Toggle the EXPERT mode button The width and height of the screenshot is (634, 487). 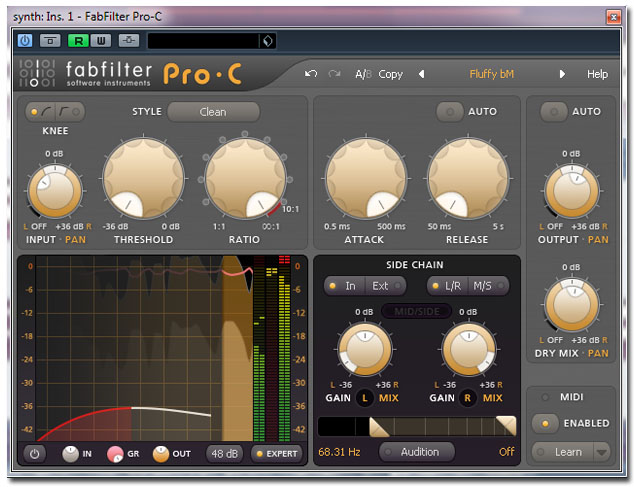[x=277, y=454]
